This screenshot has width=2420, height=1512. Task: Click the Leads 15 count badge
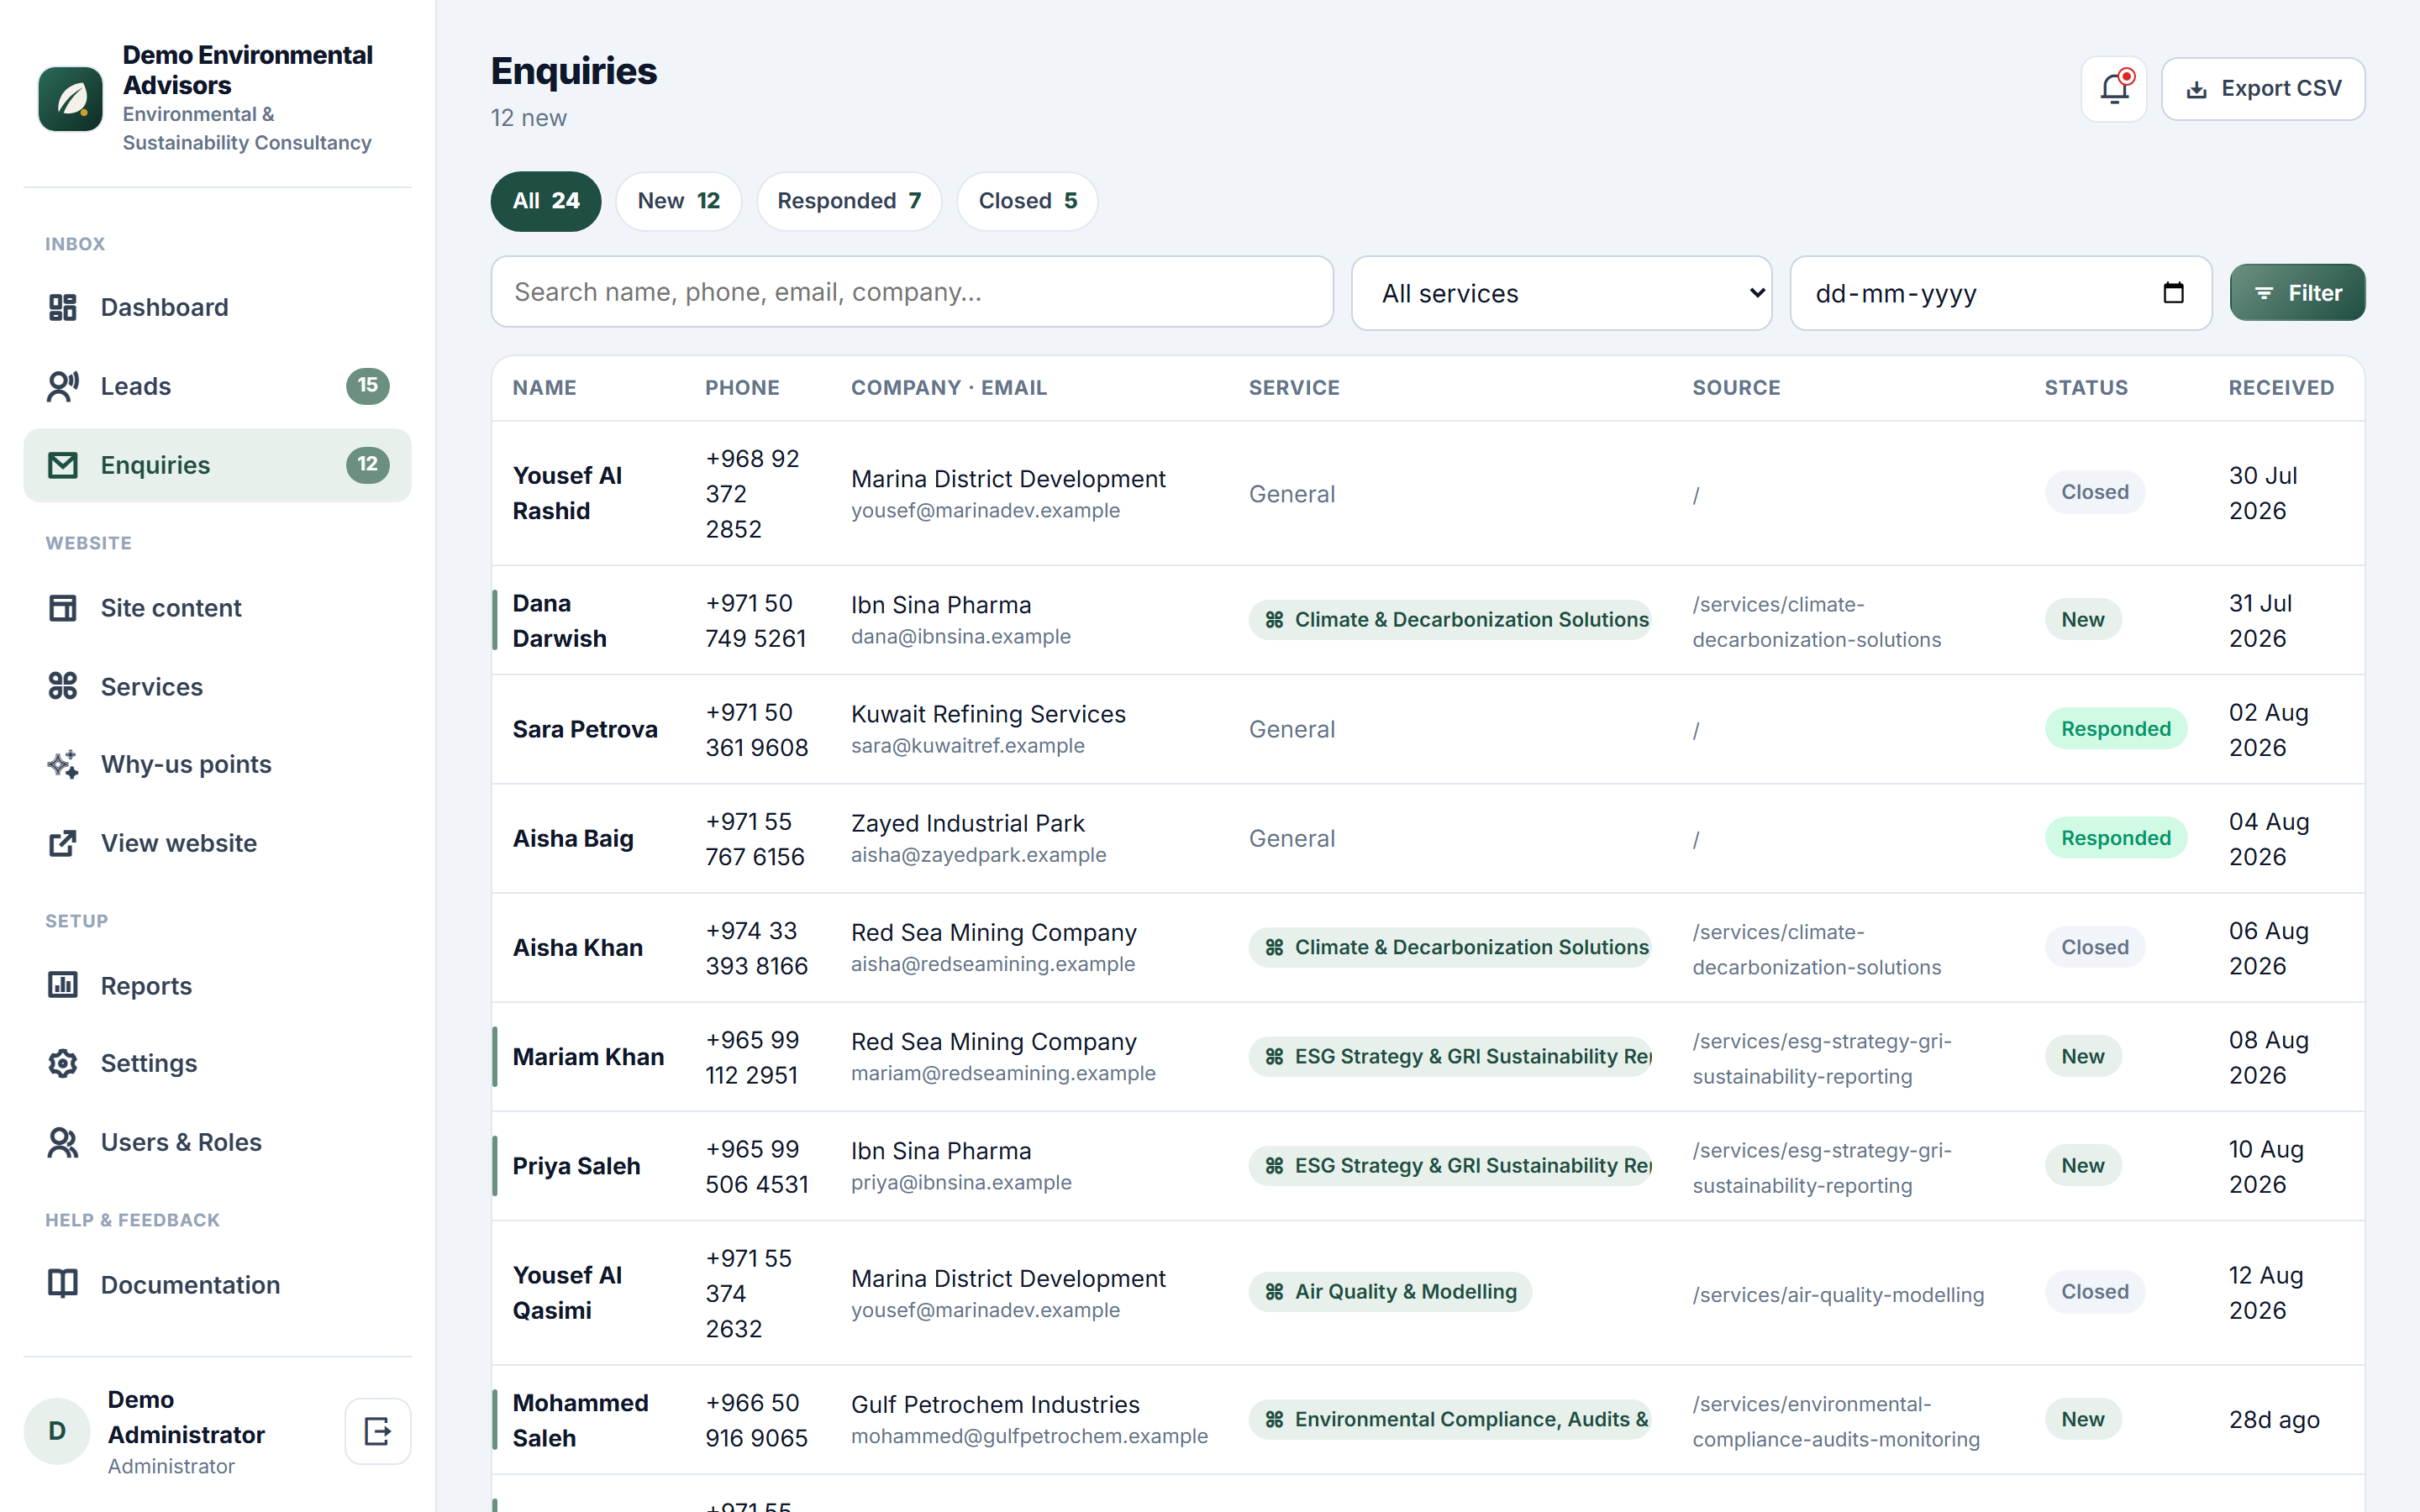[367, 386]
